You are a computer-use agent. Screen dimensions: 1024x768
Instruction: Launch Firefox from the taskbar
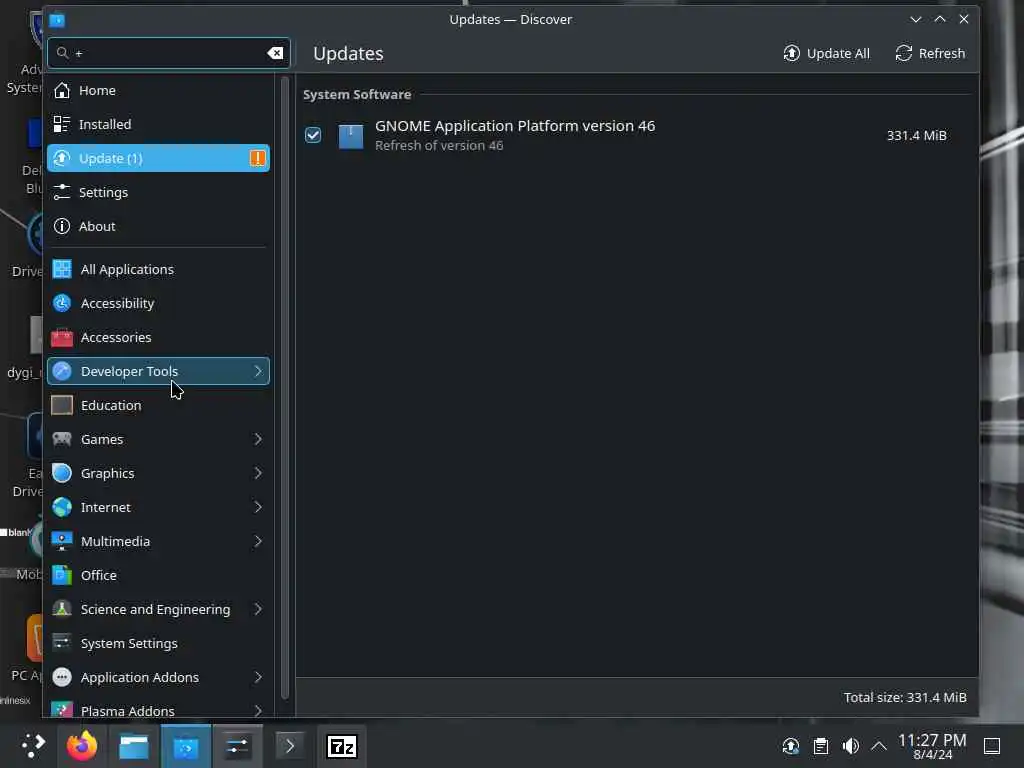click(x=82, y=746)
